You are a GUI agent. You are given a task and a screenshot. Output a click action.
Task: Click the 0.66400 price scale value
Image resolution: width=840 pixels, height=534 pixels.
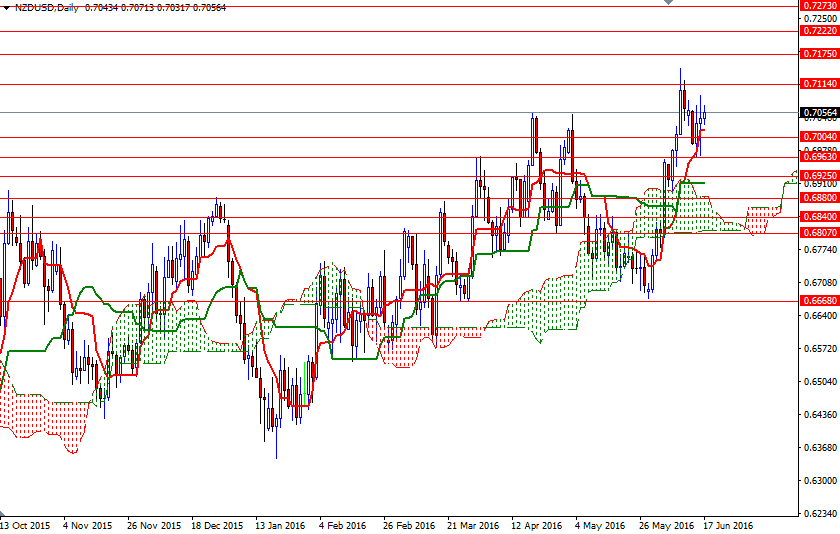coord(821,315)
